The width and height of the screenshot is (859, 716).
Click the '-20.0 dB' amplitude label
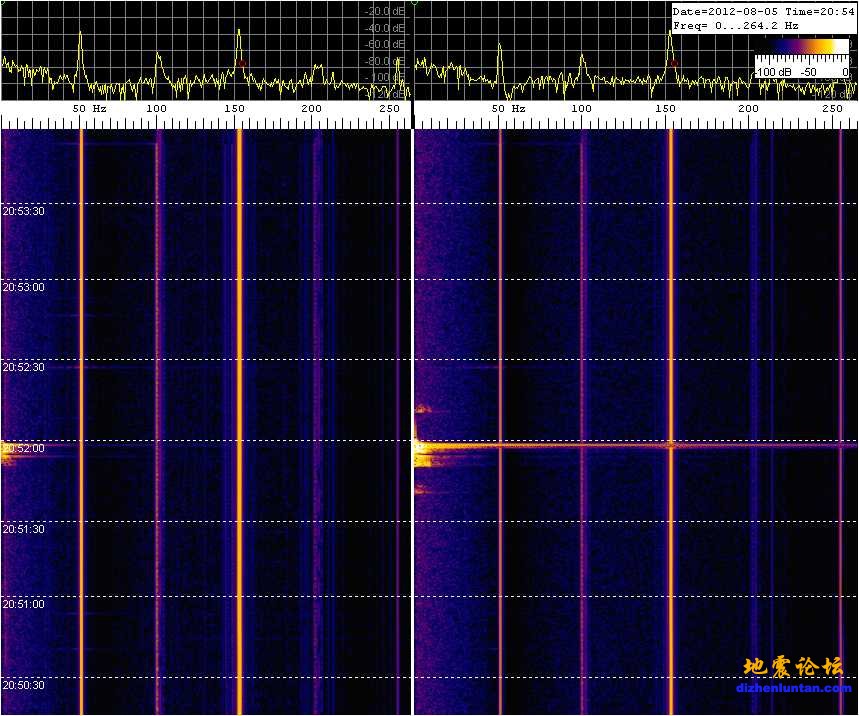tap(385, 11)
